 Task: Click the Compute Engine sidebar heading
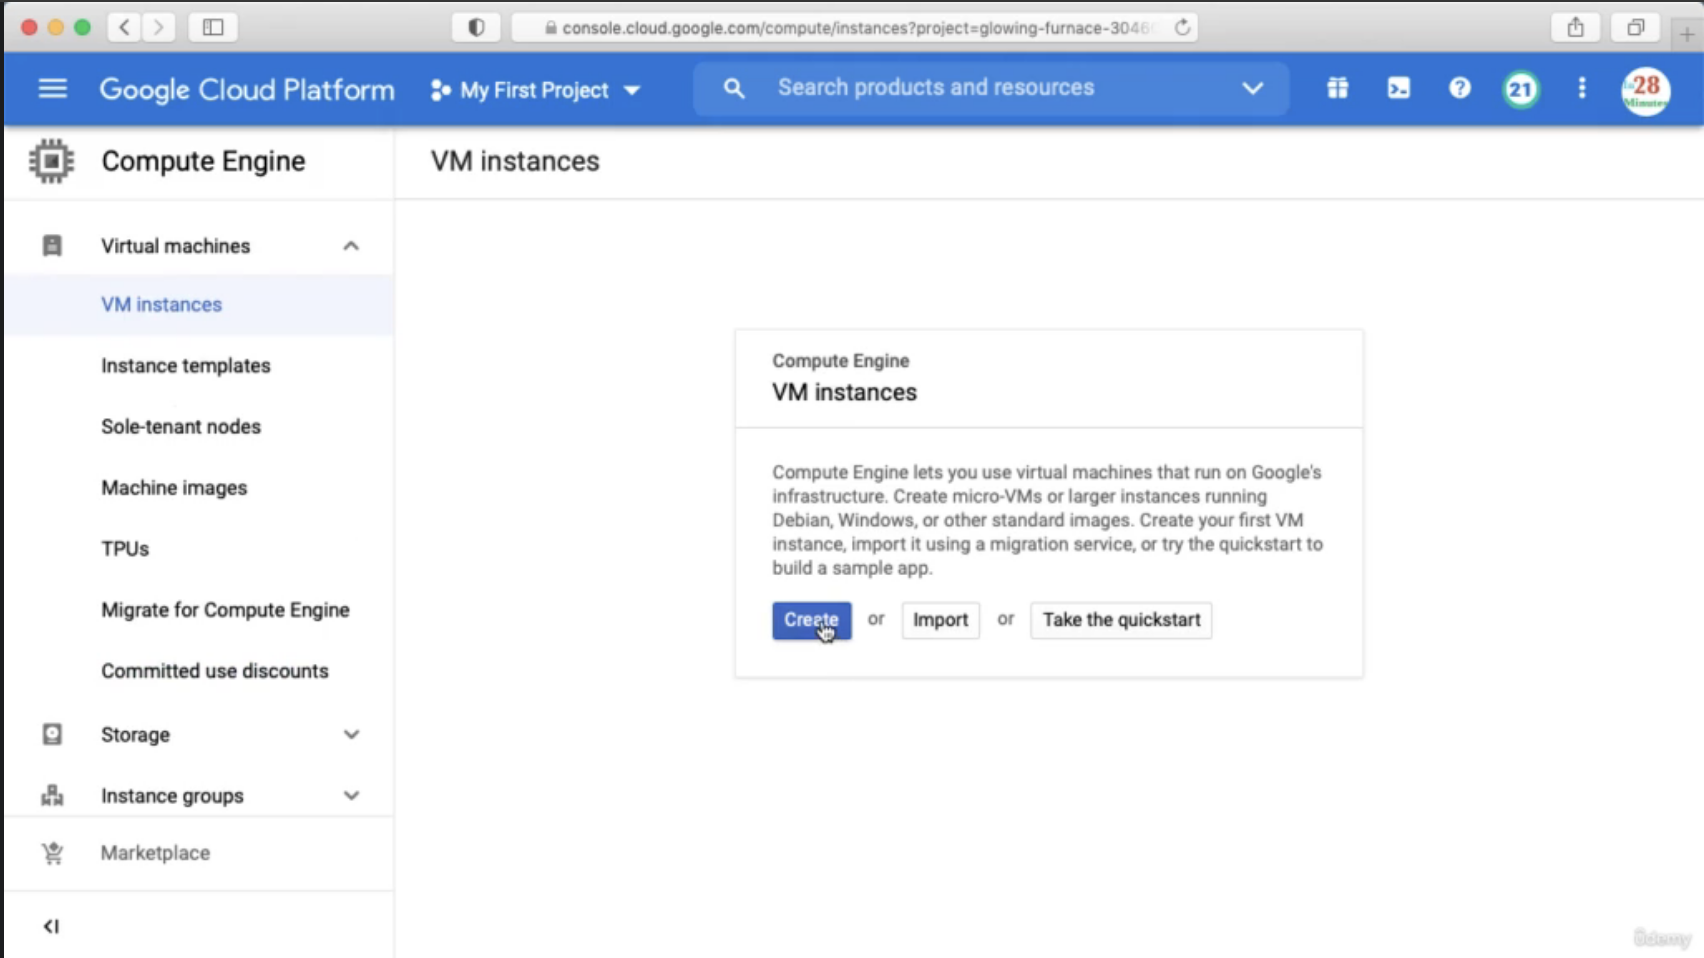[x=203, y=161]
